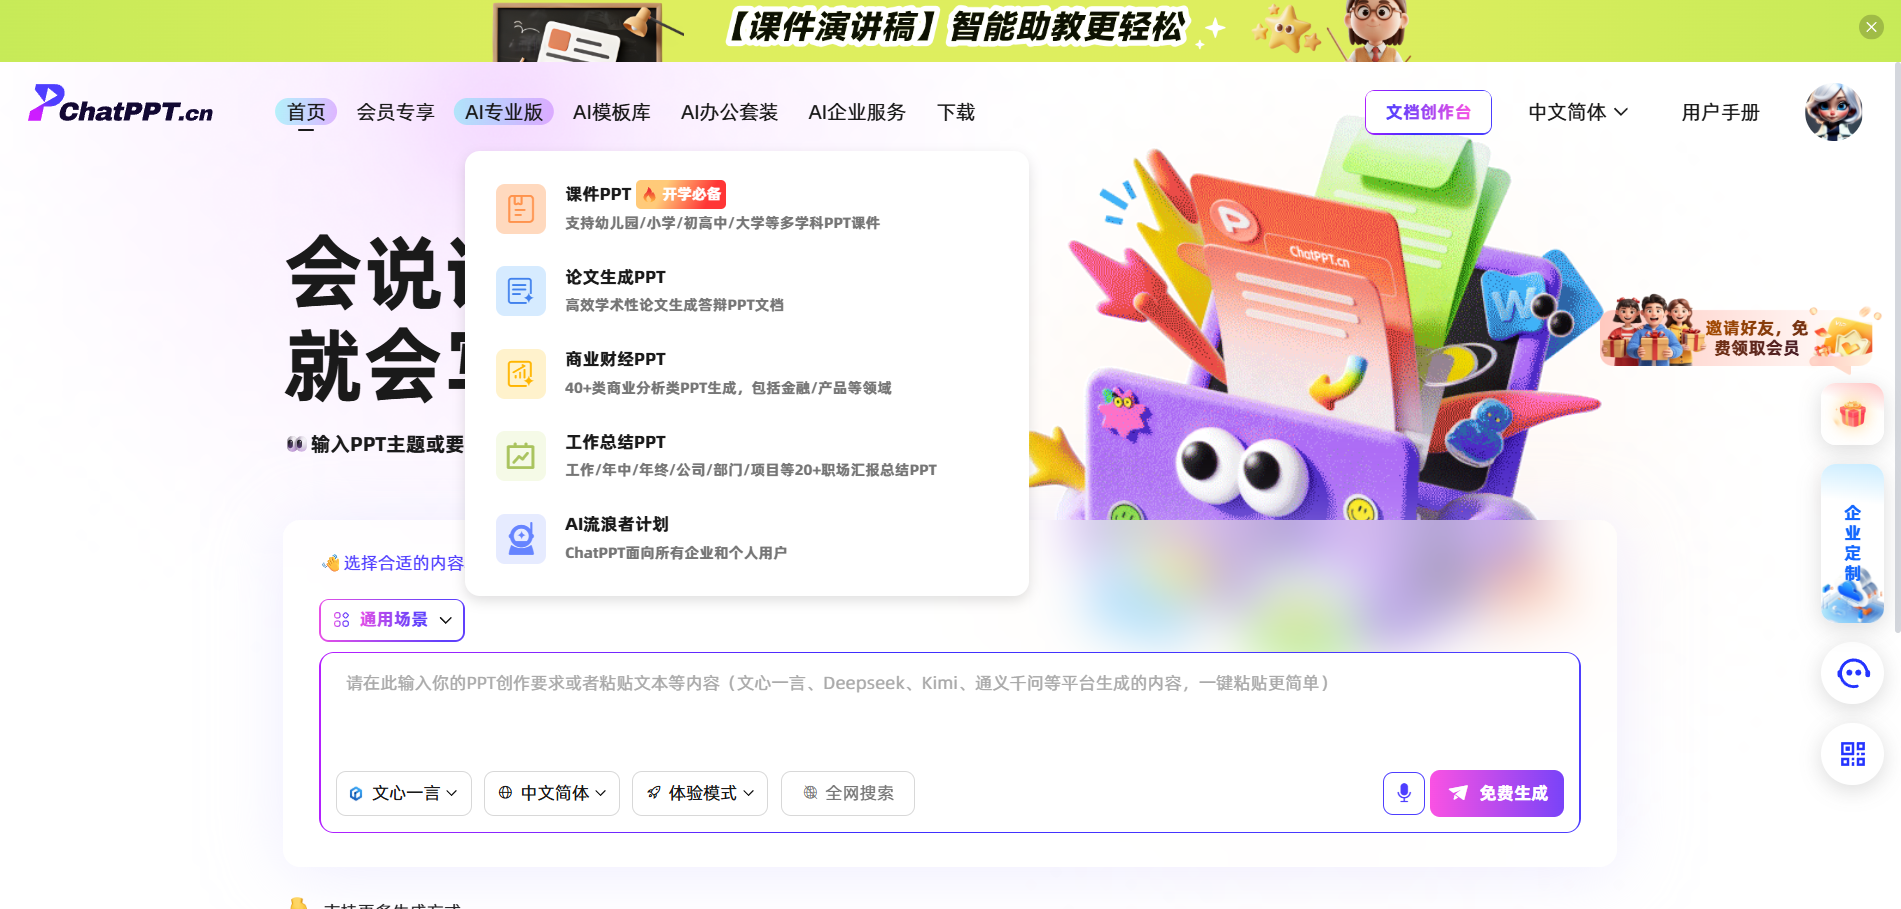The width and height of the screenshot is (1901, 909).
Task: Expand the 通用场景 scene dropdown
Action: tap(392, 620)
